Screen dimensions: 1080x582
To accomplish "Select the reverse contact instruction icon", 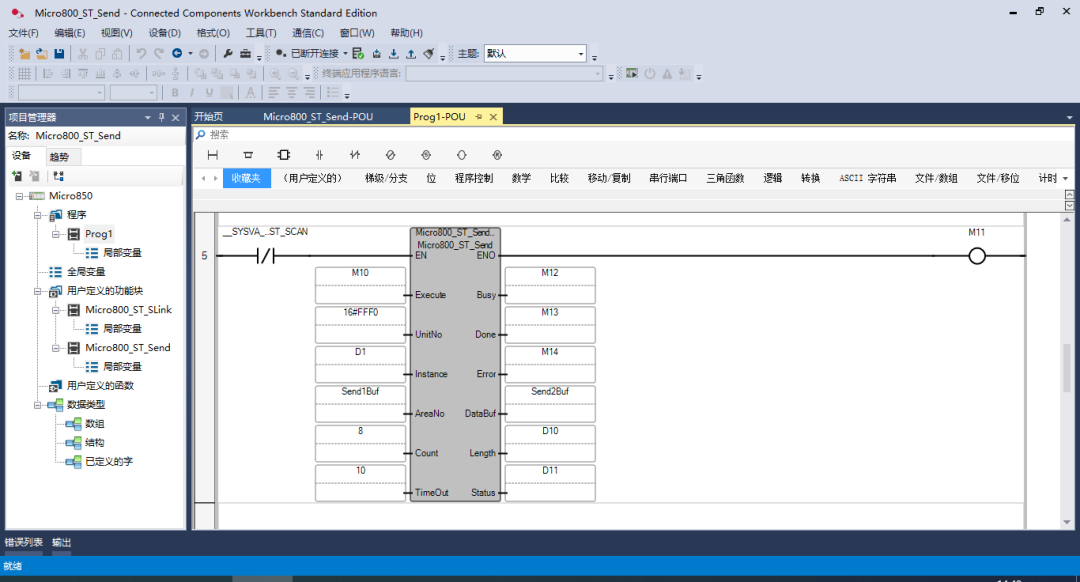I will click(354, 155).
